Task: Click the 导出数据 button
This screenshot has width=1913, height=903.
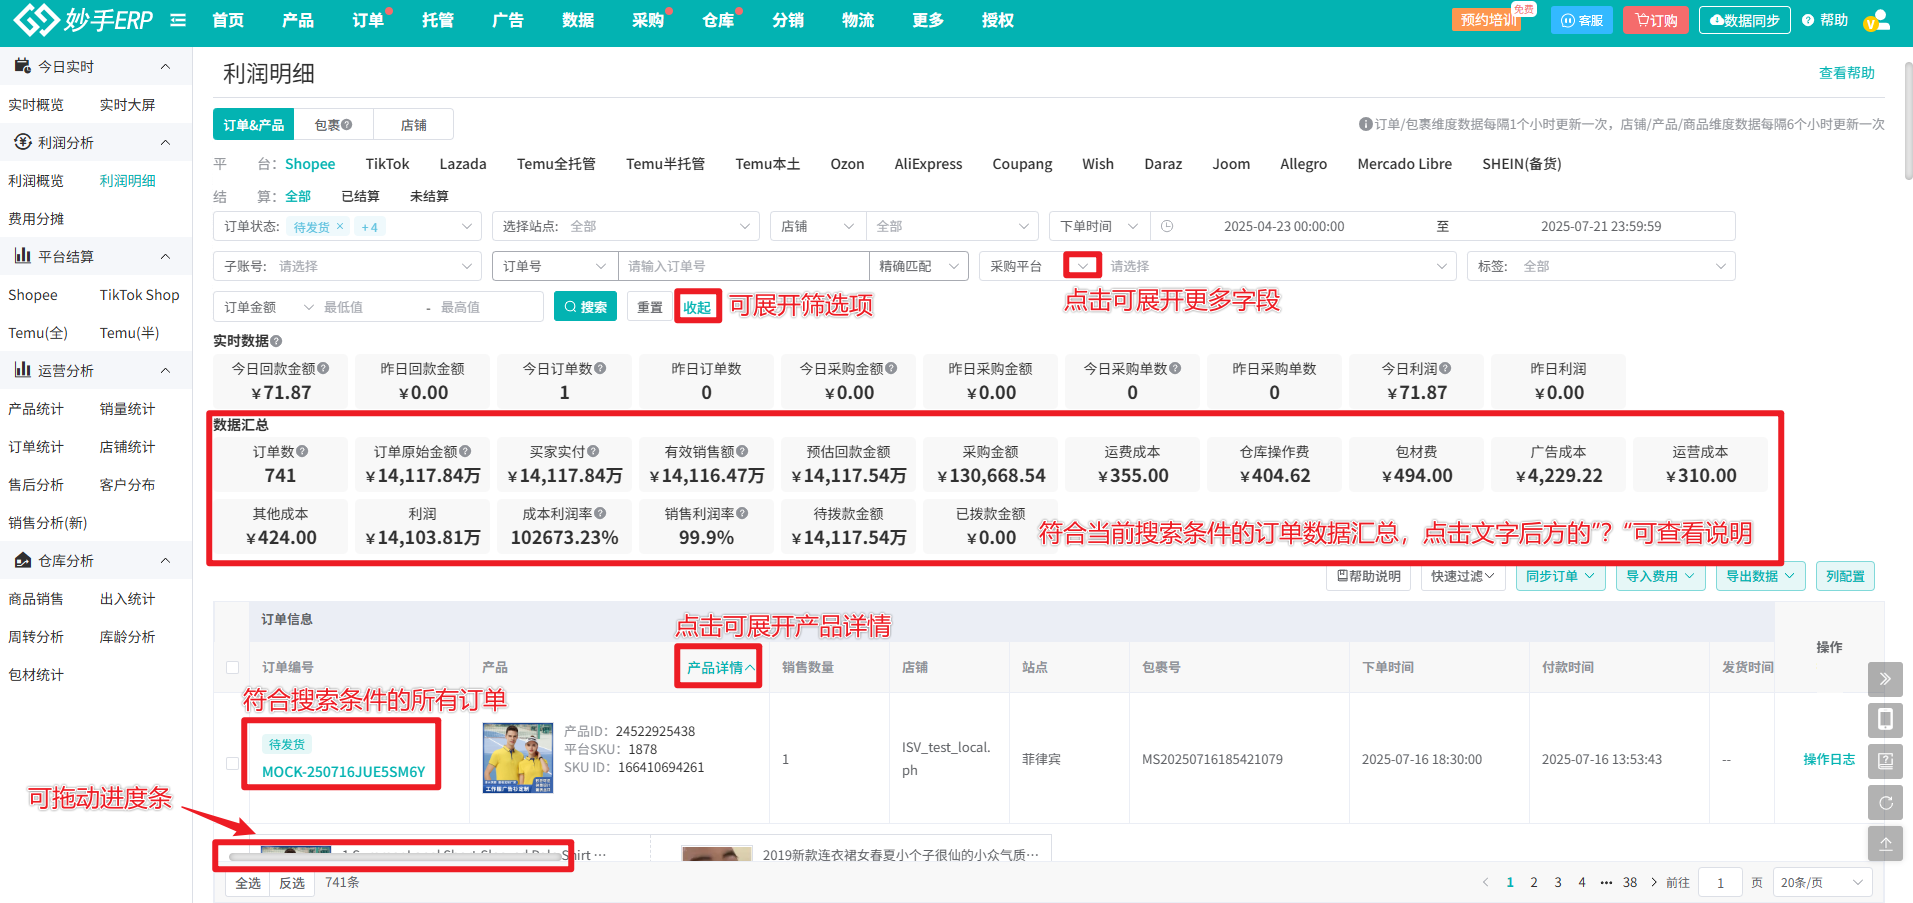Action: click(x=1760, y=576)
